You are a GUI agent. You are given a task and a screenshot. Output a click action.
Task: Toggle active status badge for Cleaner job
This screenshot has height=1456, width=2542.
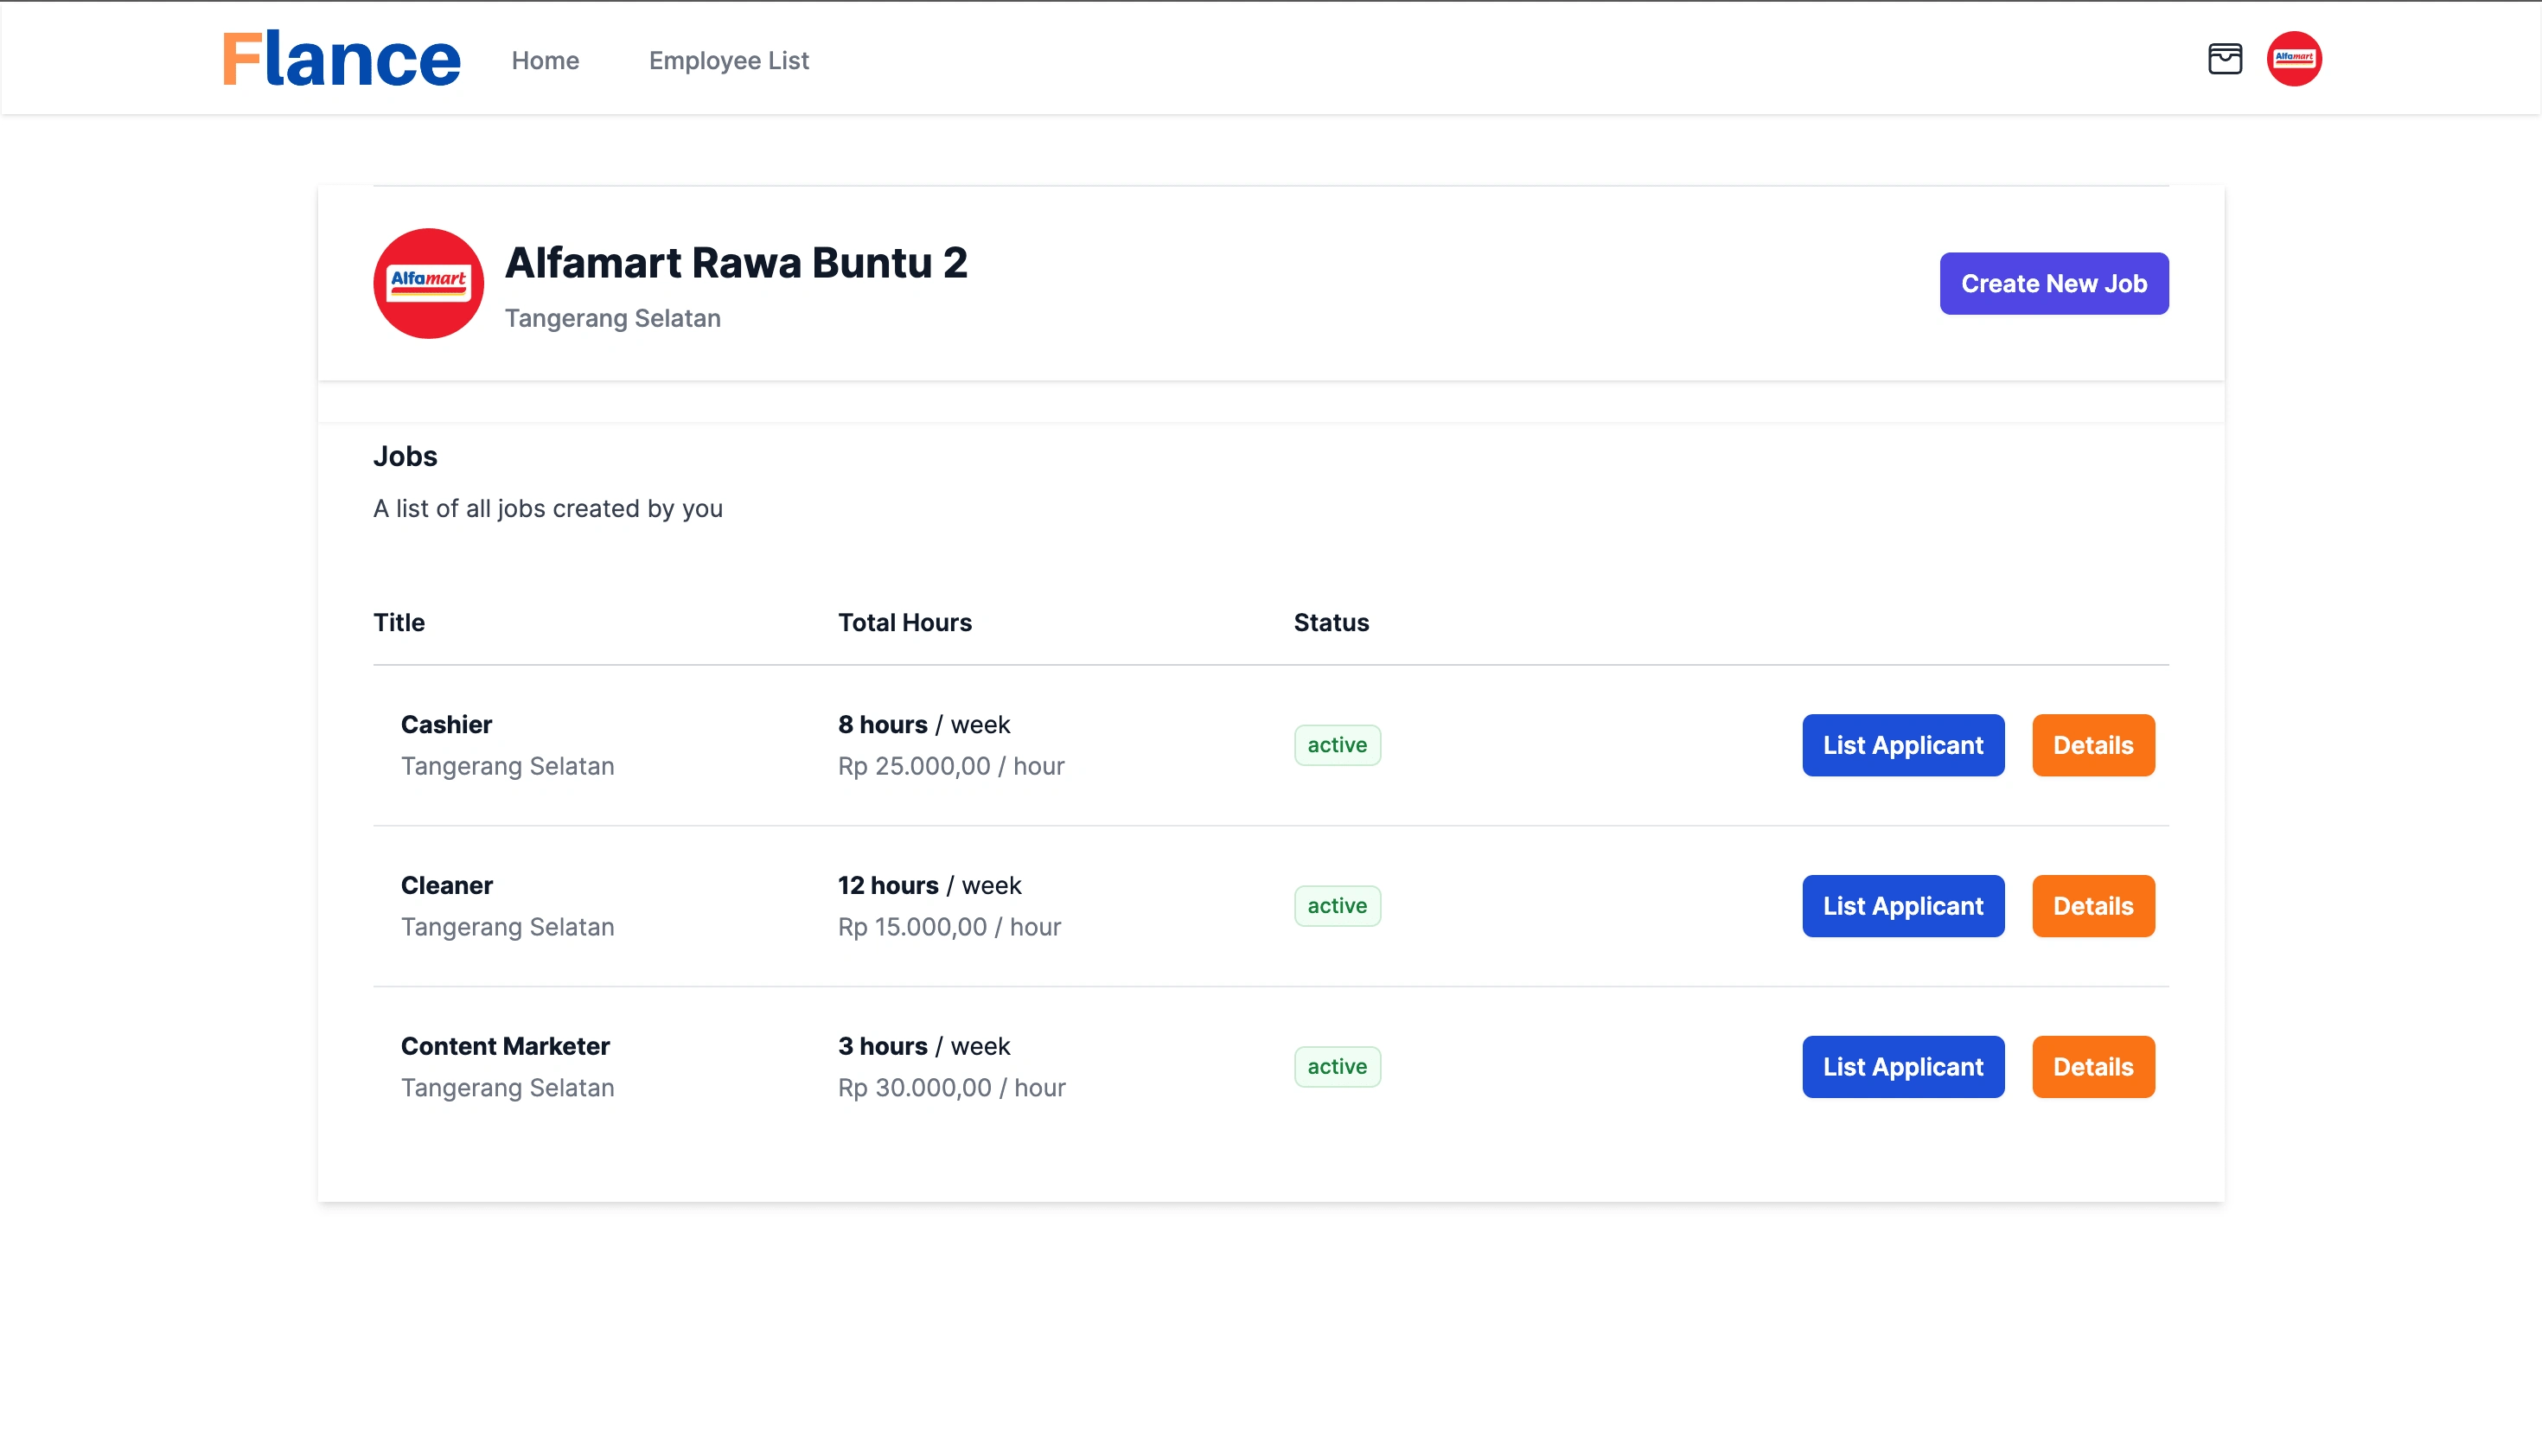coord(1336,904)
